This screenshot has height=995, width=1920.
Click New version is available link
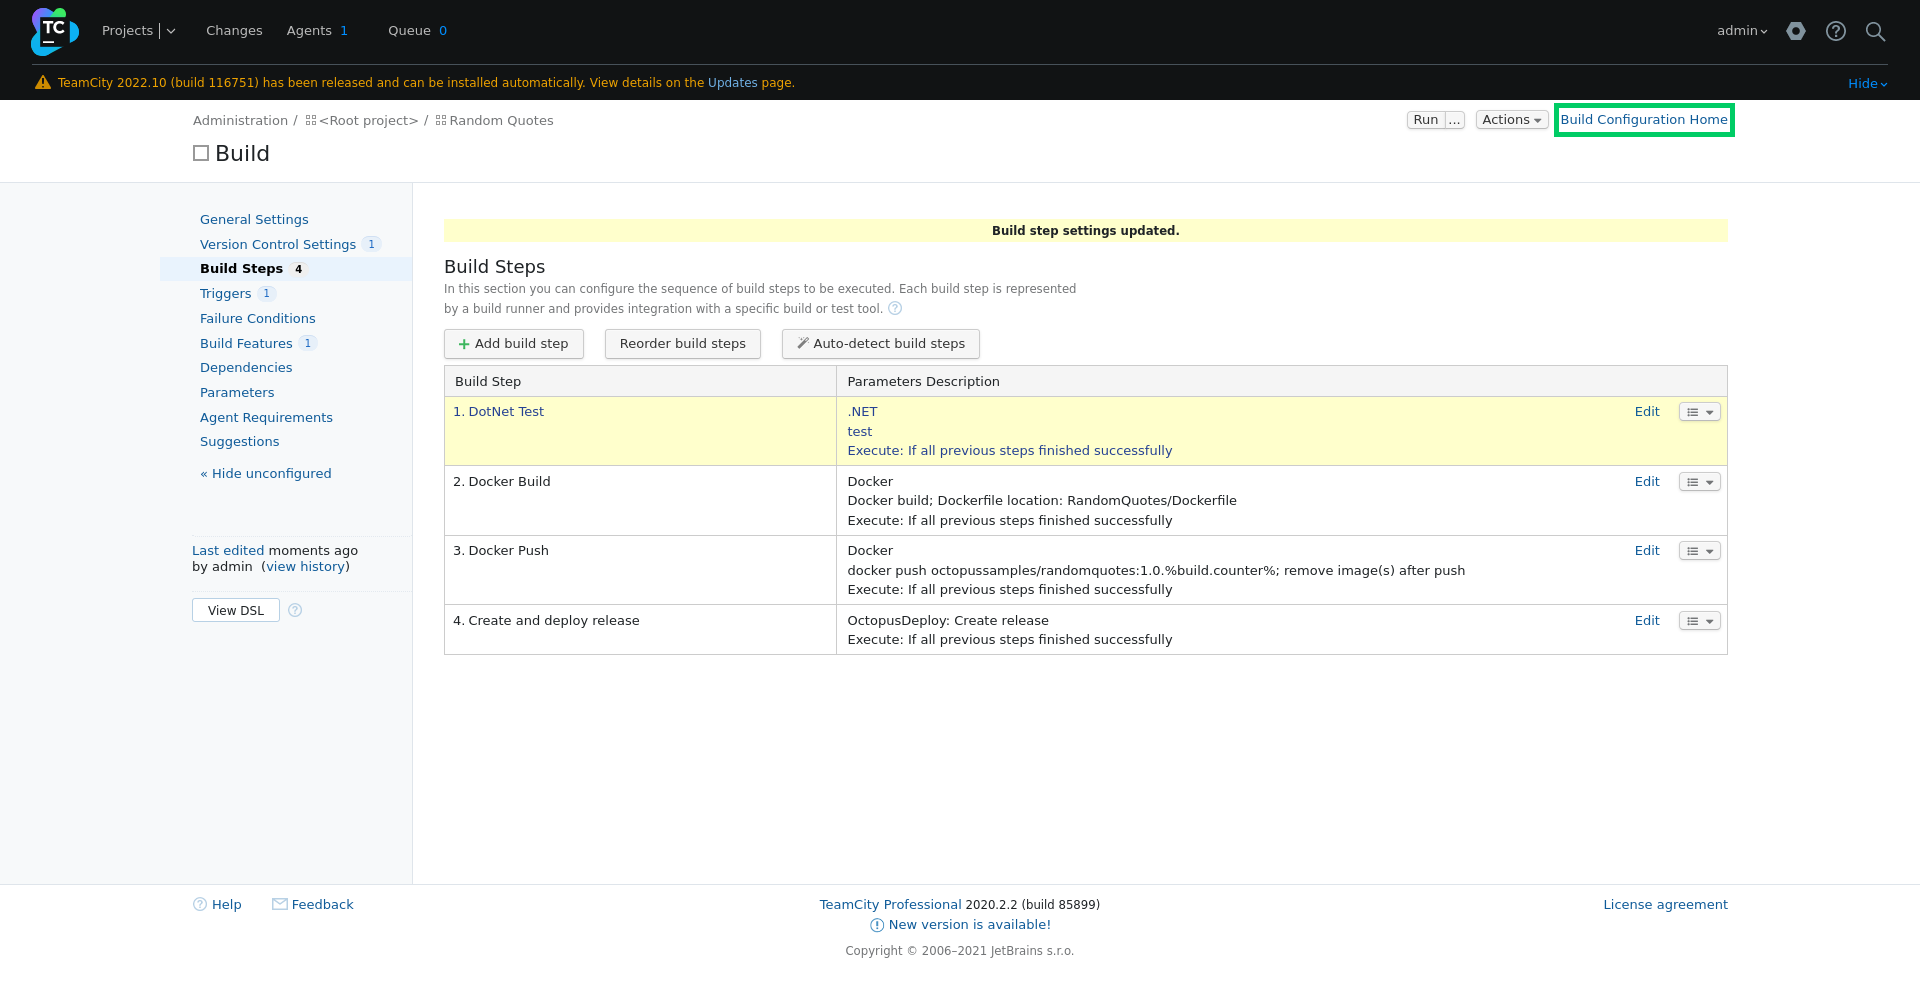[x=970, y=925]
